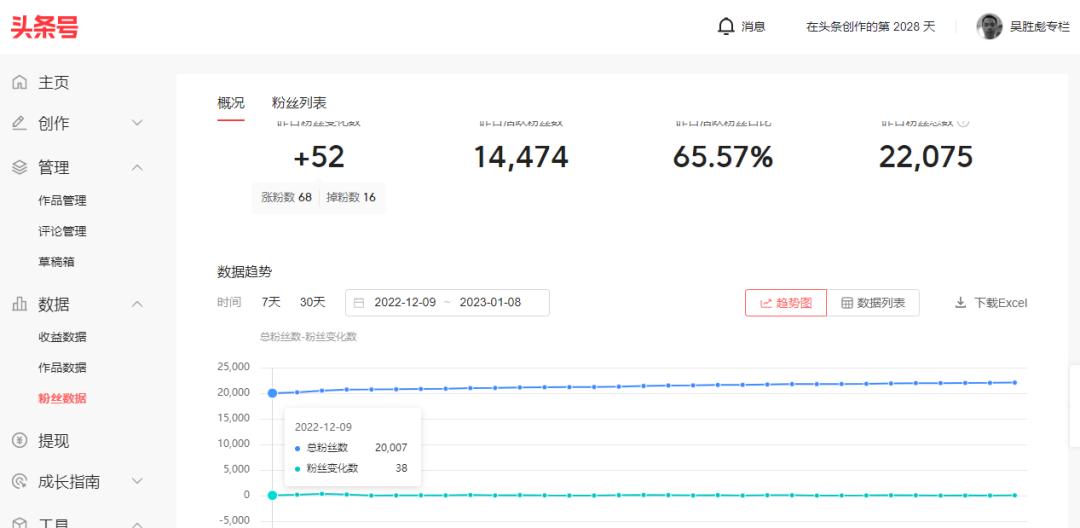Click the 消息 label
The height and width of the screenshot is (528, 1080).
pyautogui.click(x=754, y=27)
